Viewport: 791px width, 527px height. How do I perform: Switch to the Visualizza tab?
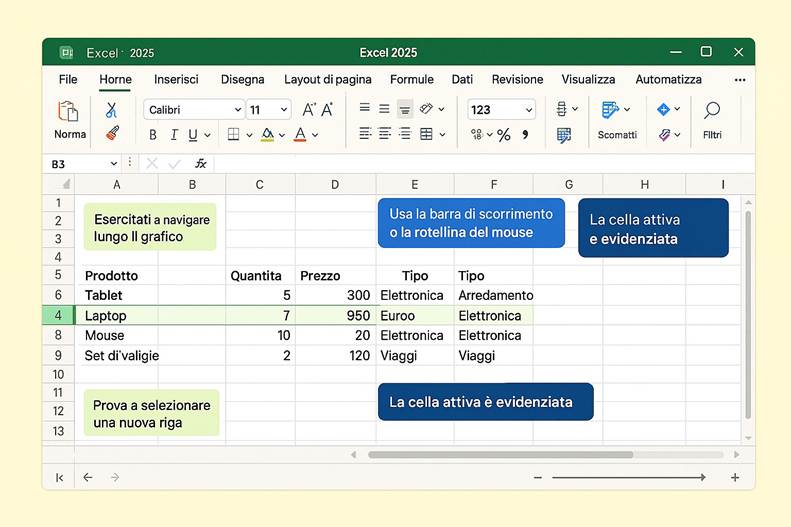pos(588,79)
